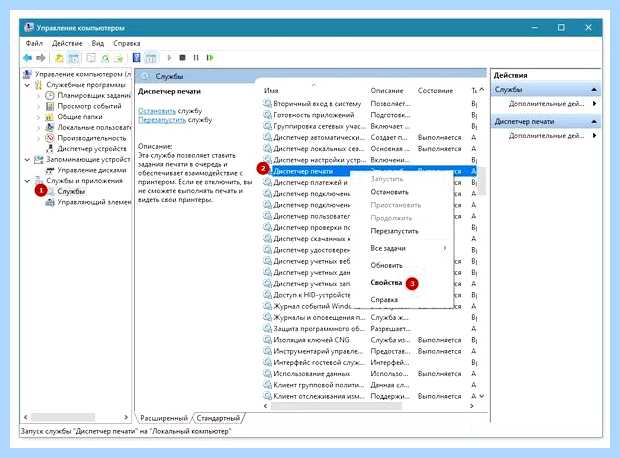
Task: Select the Инструментарий управления service row
Action: click(371, 351)
